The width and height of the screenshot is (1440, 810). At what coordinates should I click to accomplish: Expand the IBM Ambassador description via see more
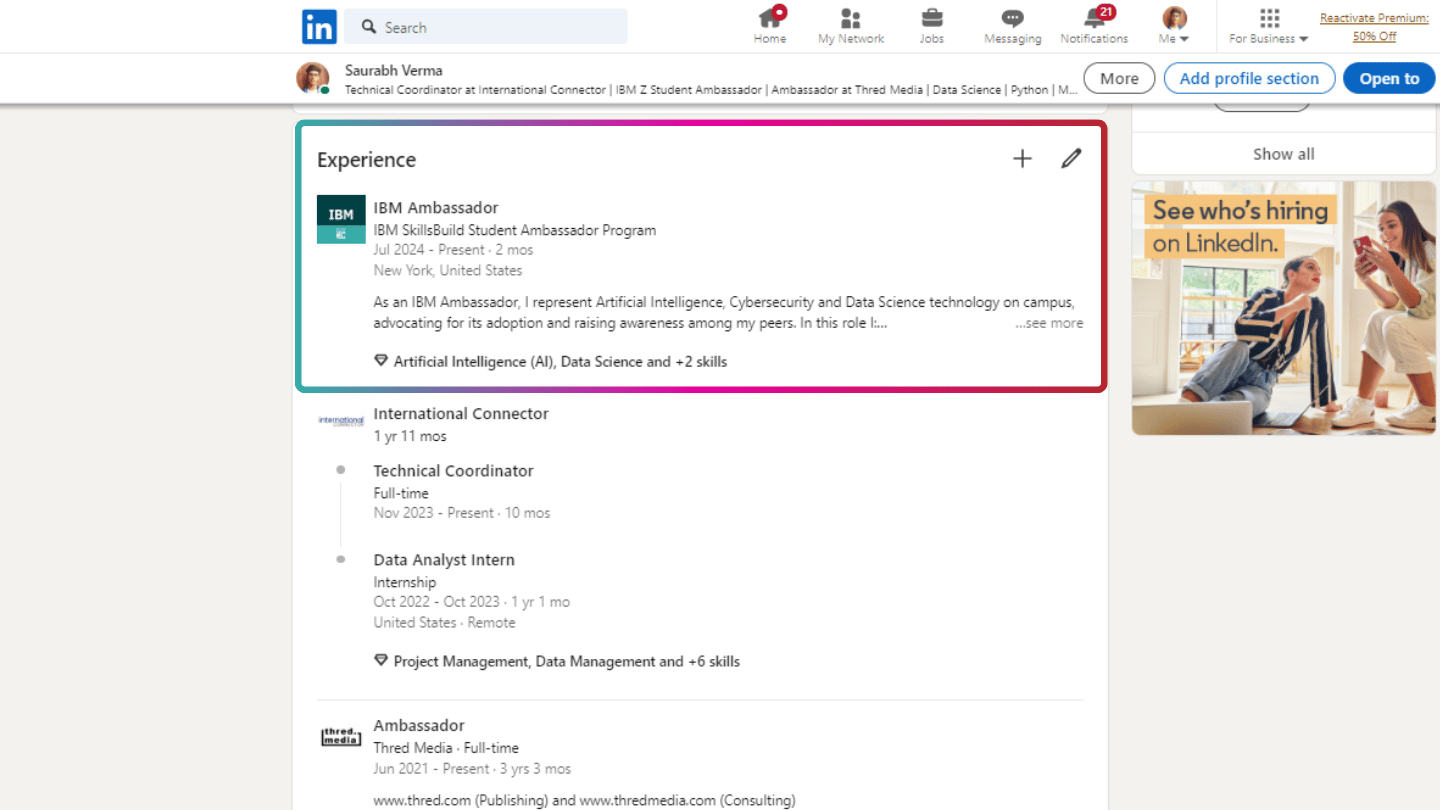pyautogui.click(x=1048, y=322)
